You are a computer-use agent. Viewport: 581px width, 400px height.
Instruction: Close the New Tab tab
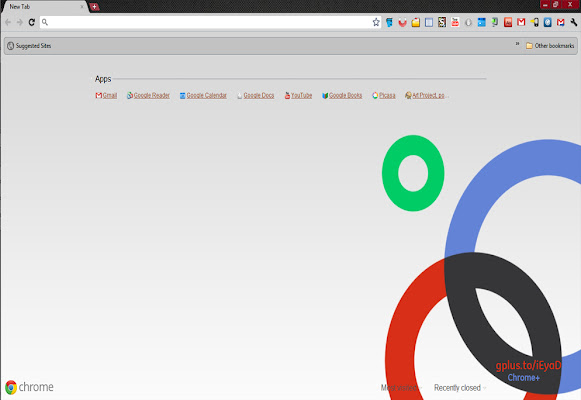(x=82, y=7)
